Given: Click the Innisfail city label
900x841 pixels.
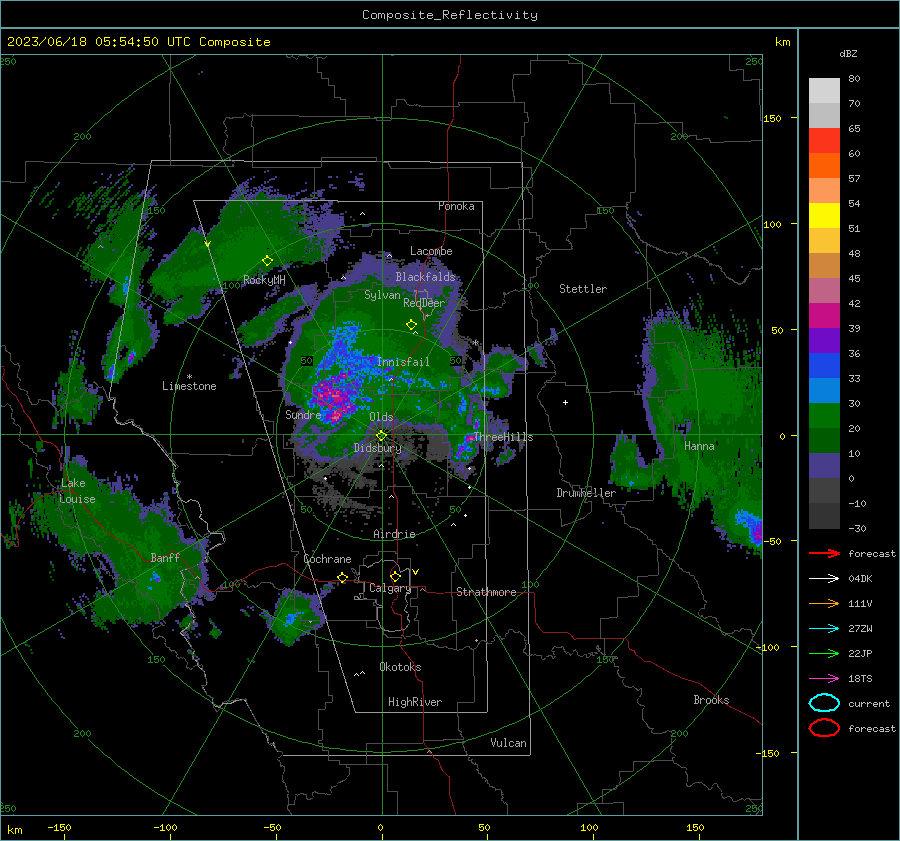Looking at the screenshot, I should (403, 362).
